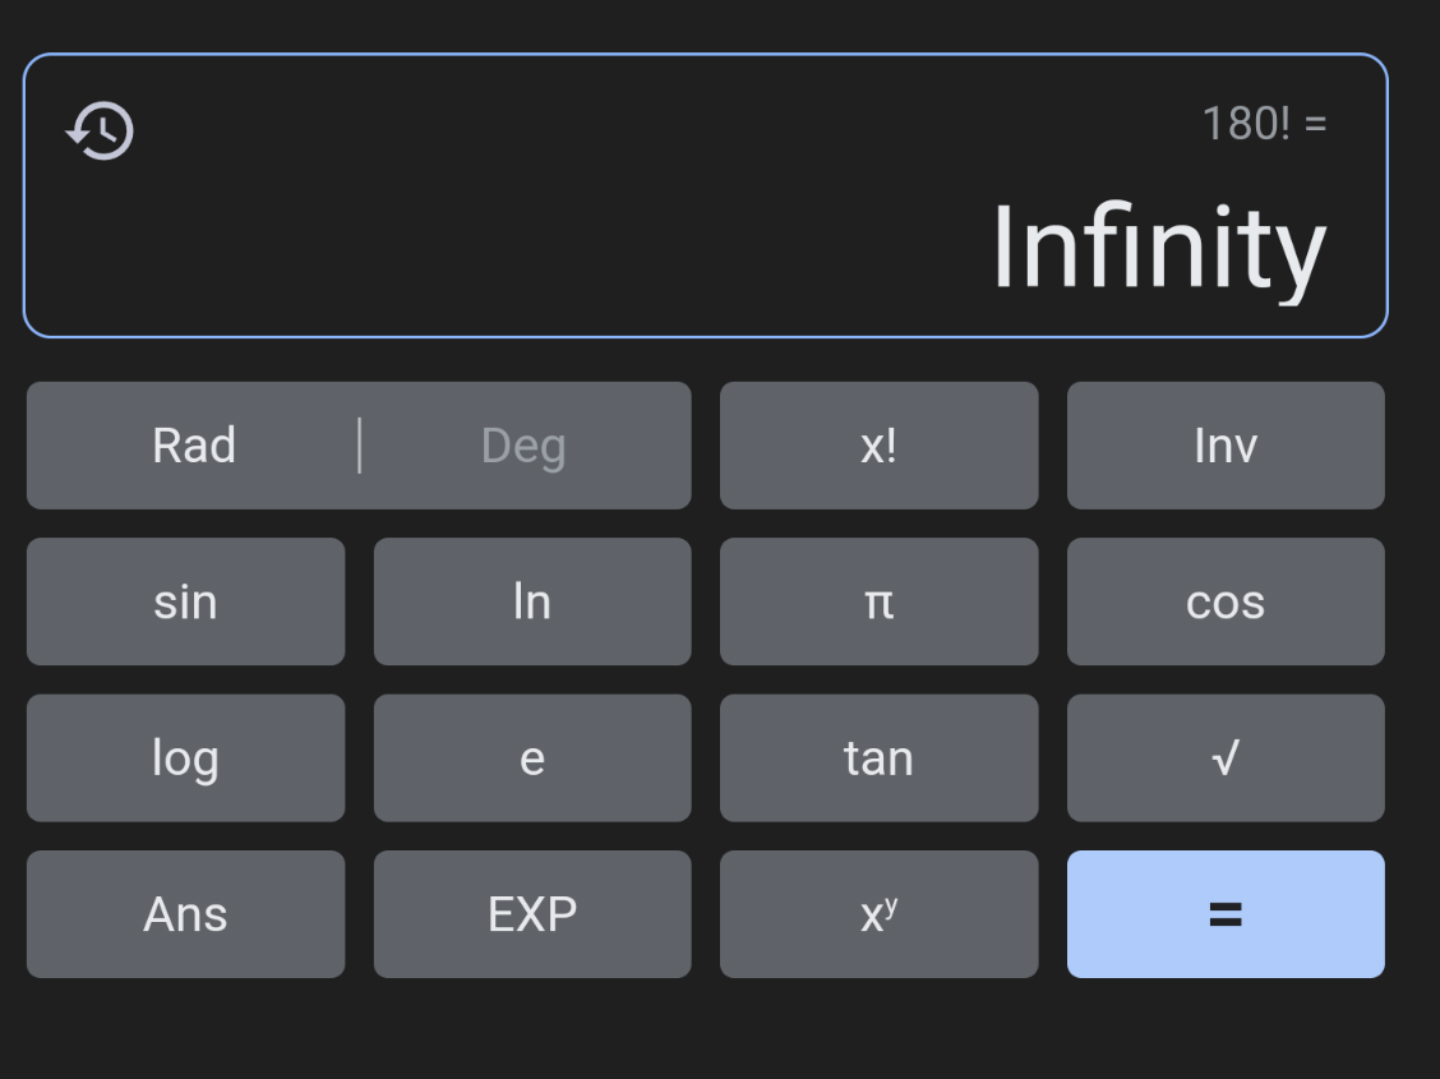The image size is (1440, 1079).
Task: Insert Euler's constant e
Action: coord(532,758)
